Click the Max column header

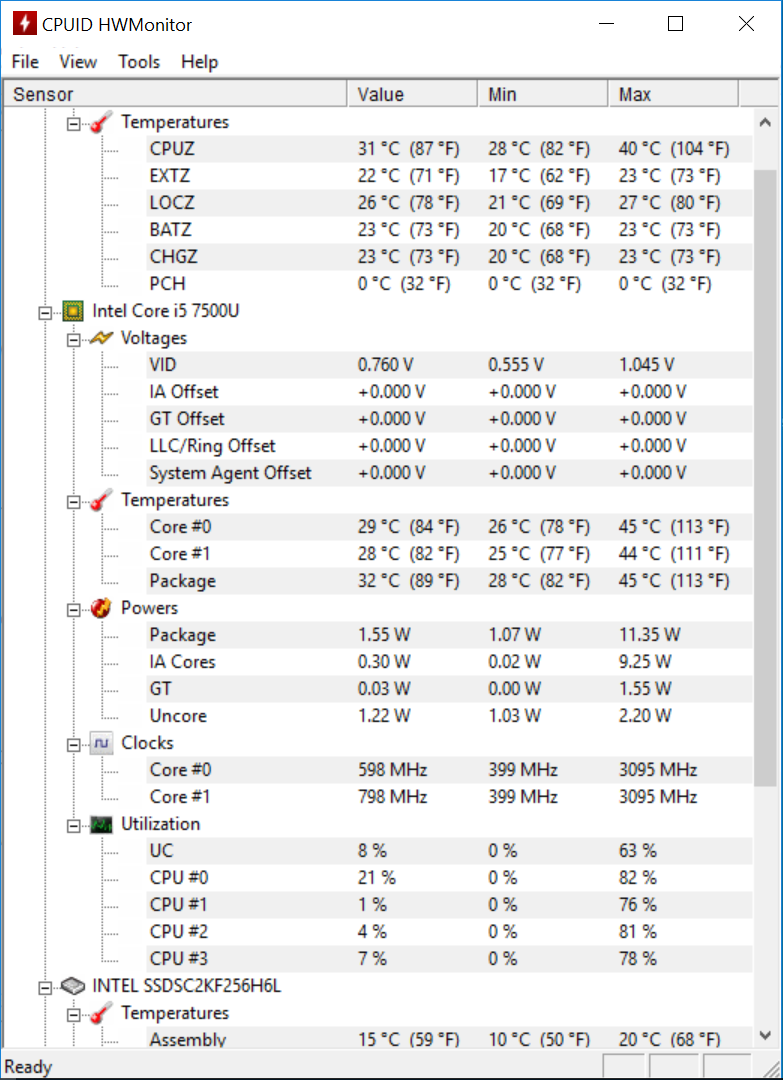674,94
